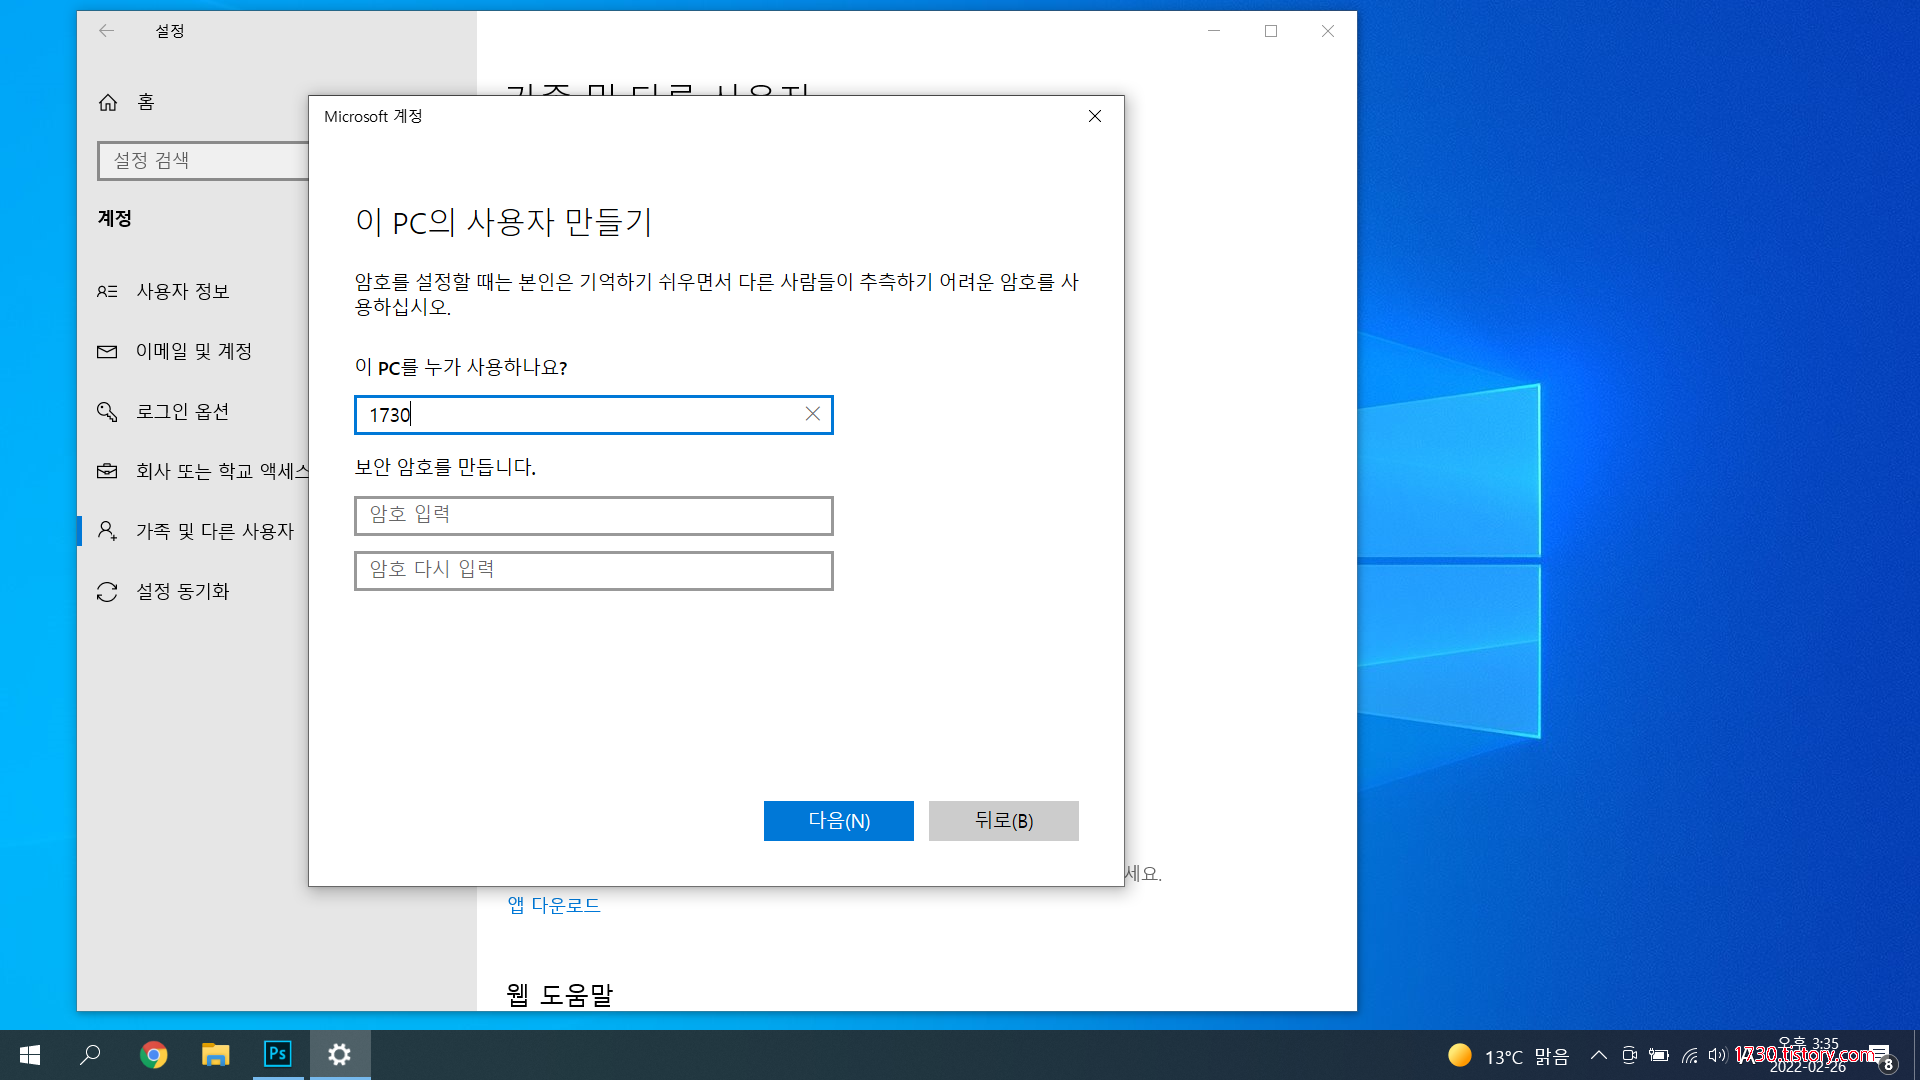
Task: Click the sync settings icon
Action: 107,591
